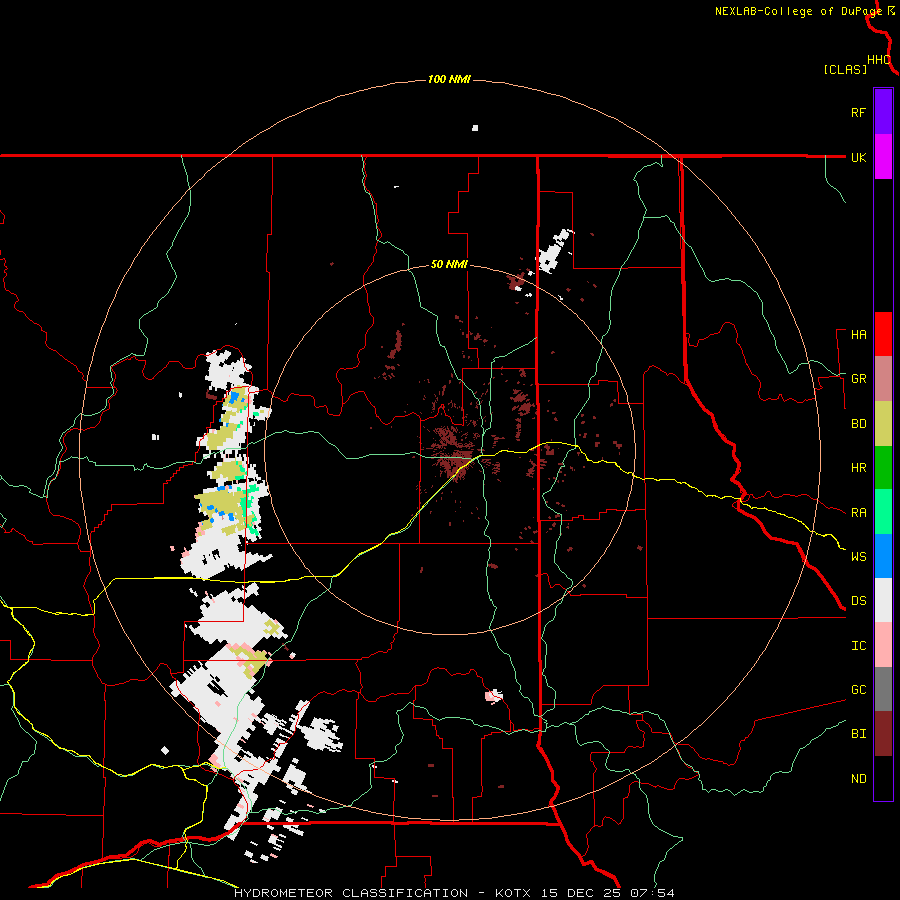Click the IC legend label
Screen dimensions: 900x900
[858, 646]
